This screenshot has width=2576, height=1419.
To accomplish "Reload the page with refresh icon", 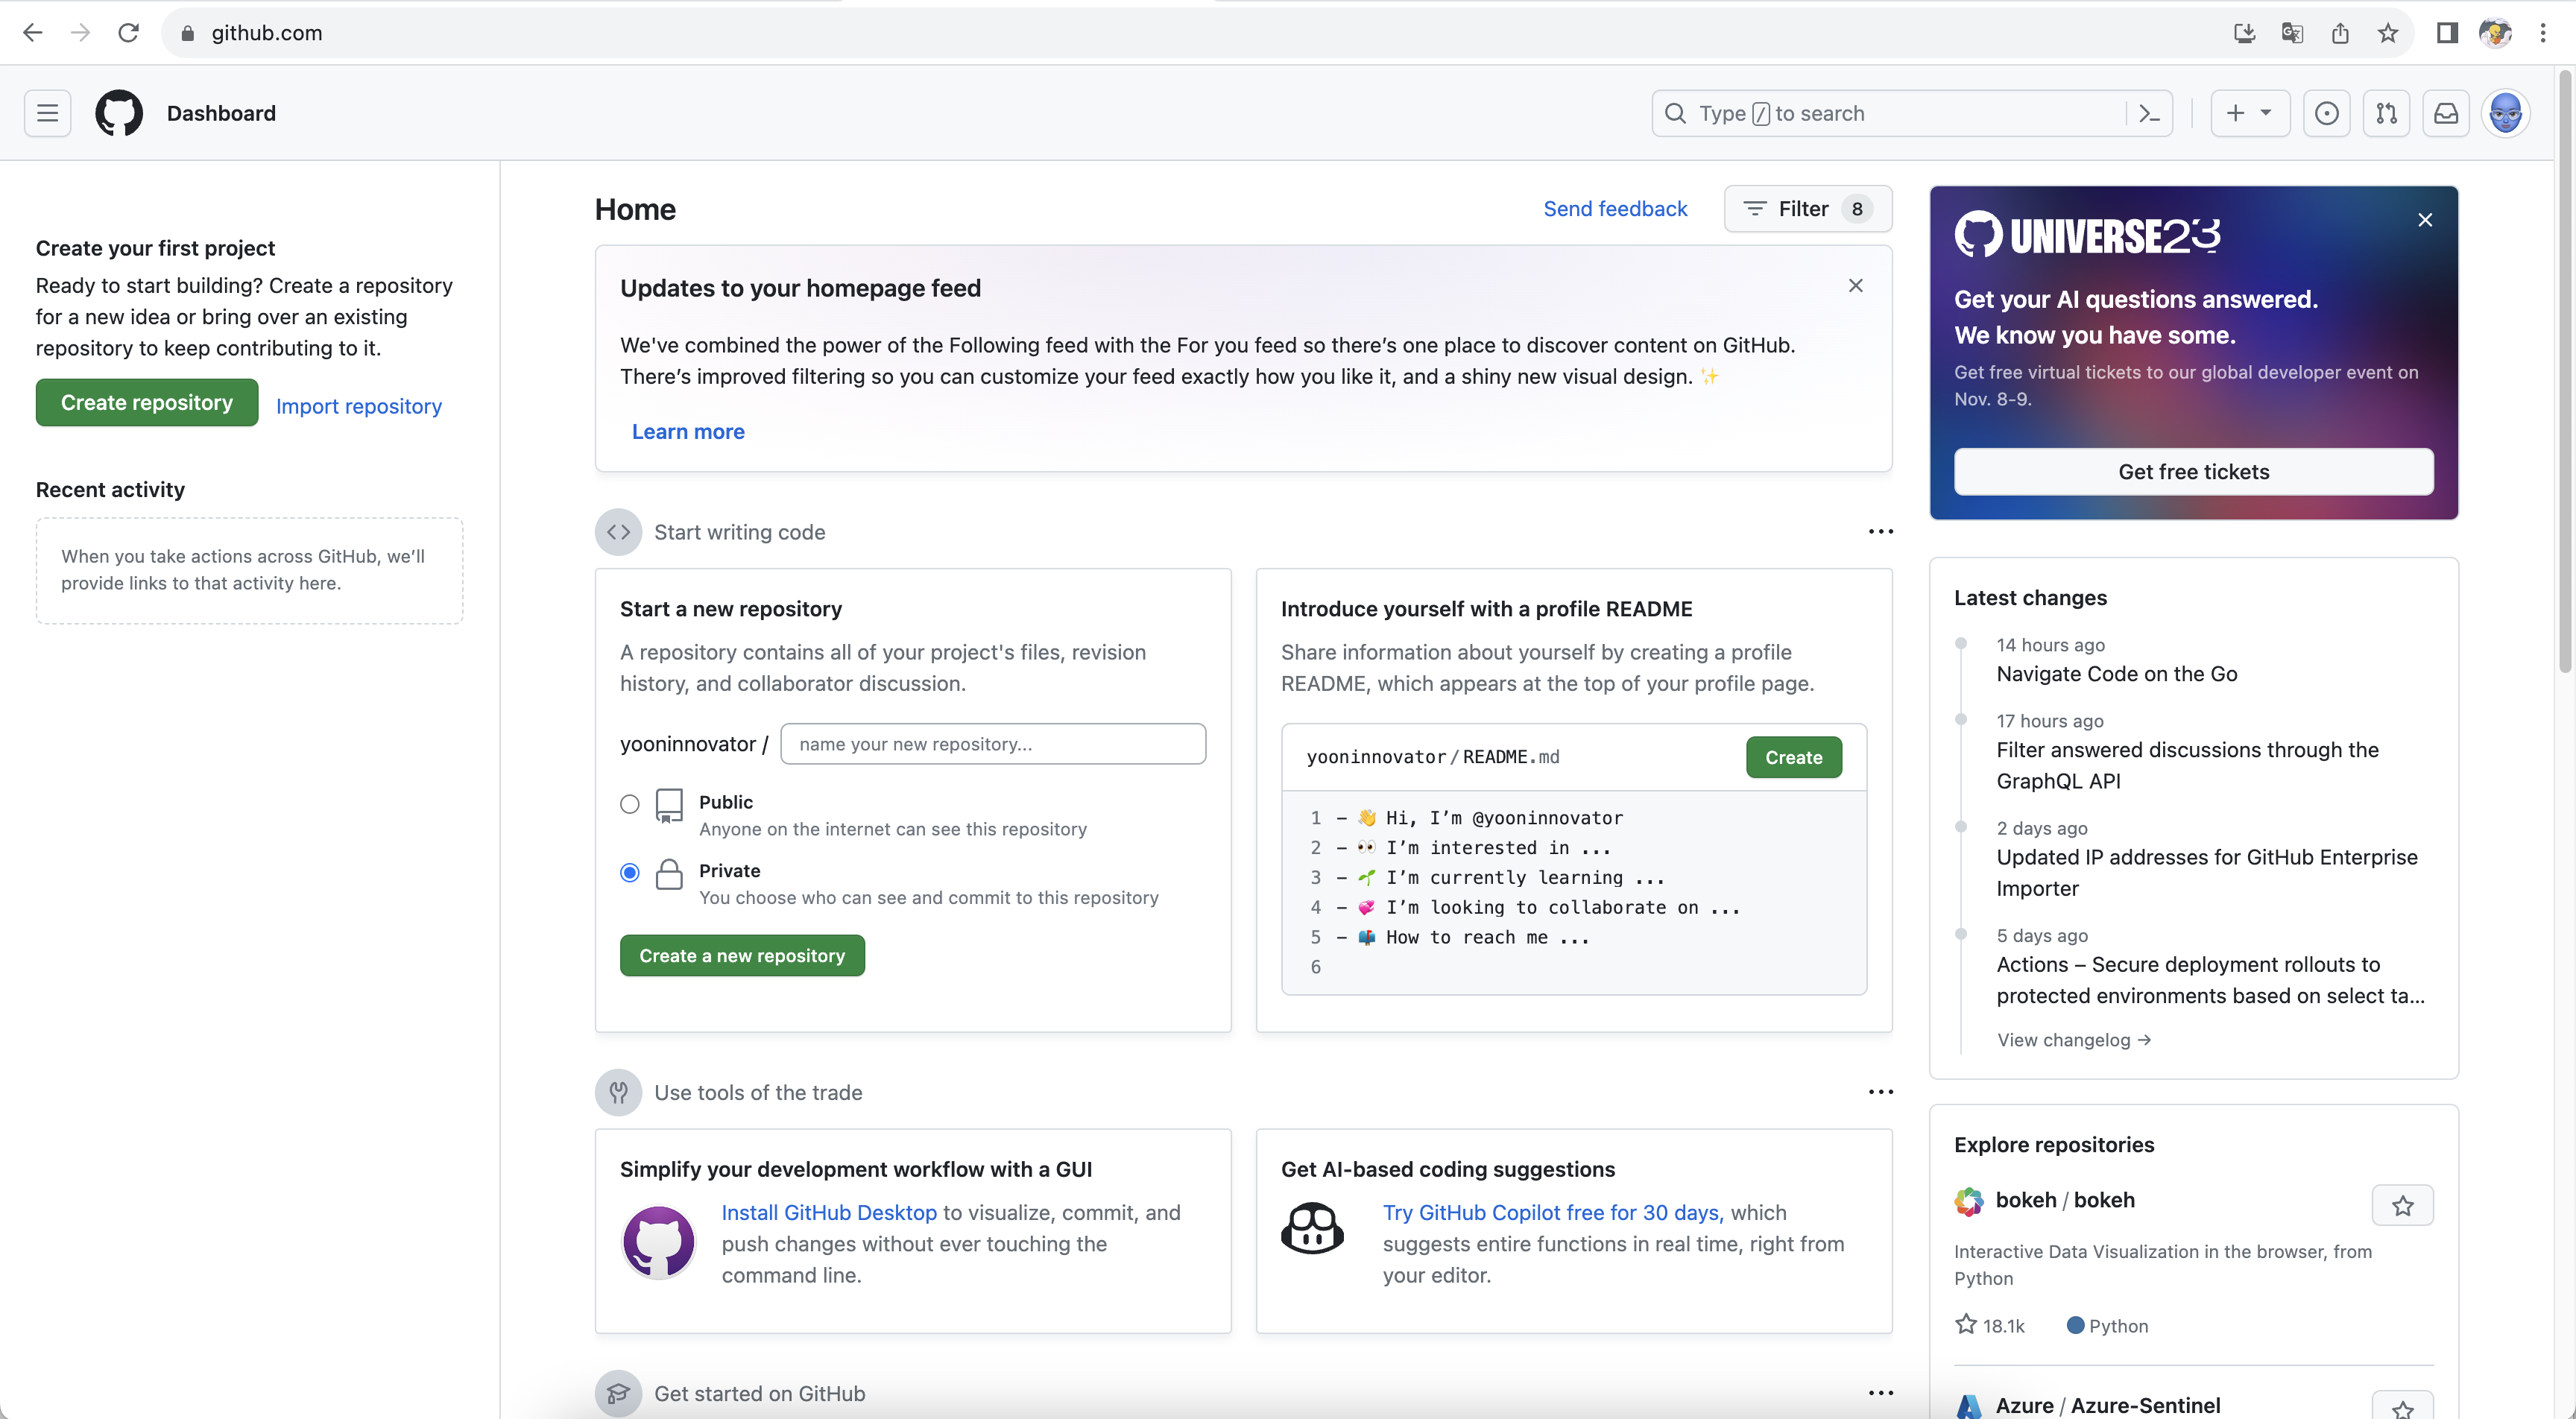I will pos(128,33).
